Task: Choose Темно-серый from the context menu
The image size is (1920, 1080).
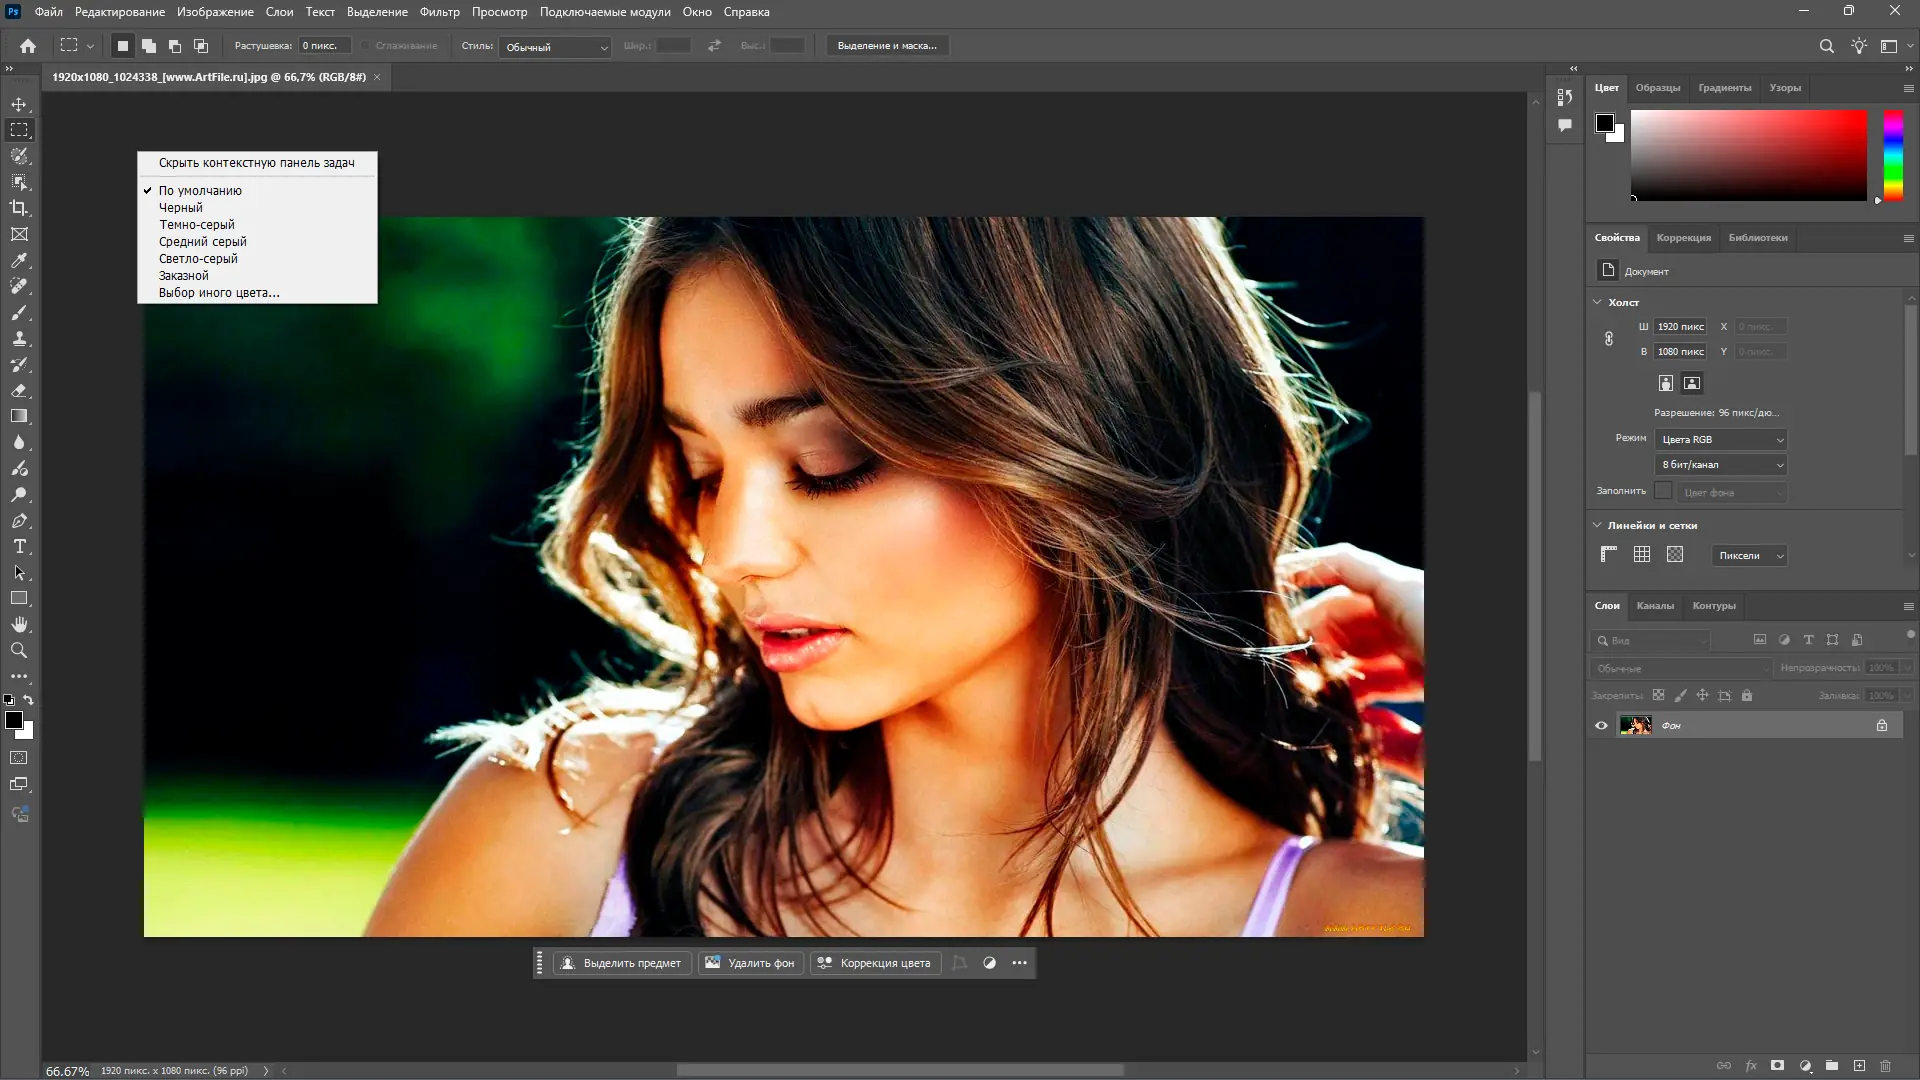Action: (197, 224)
